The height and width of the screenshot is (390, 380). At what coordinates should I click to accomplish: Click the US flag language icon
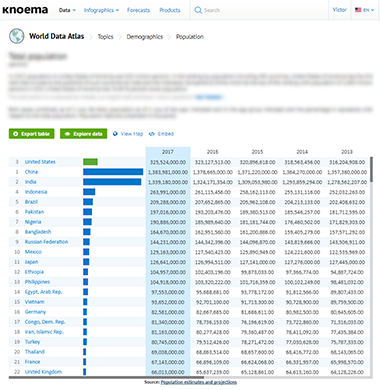click(x=358, y=10)
